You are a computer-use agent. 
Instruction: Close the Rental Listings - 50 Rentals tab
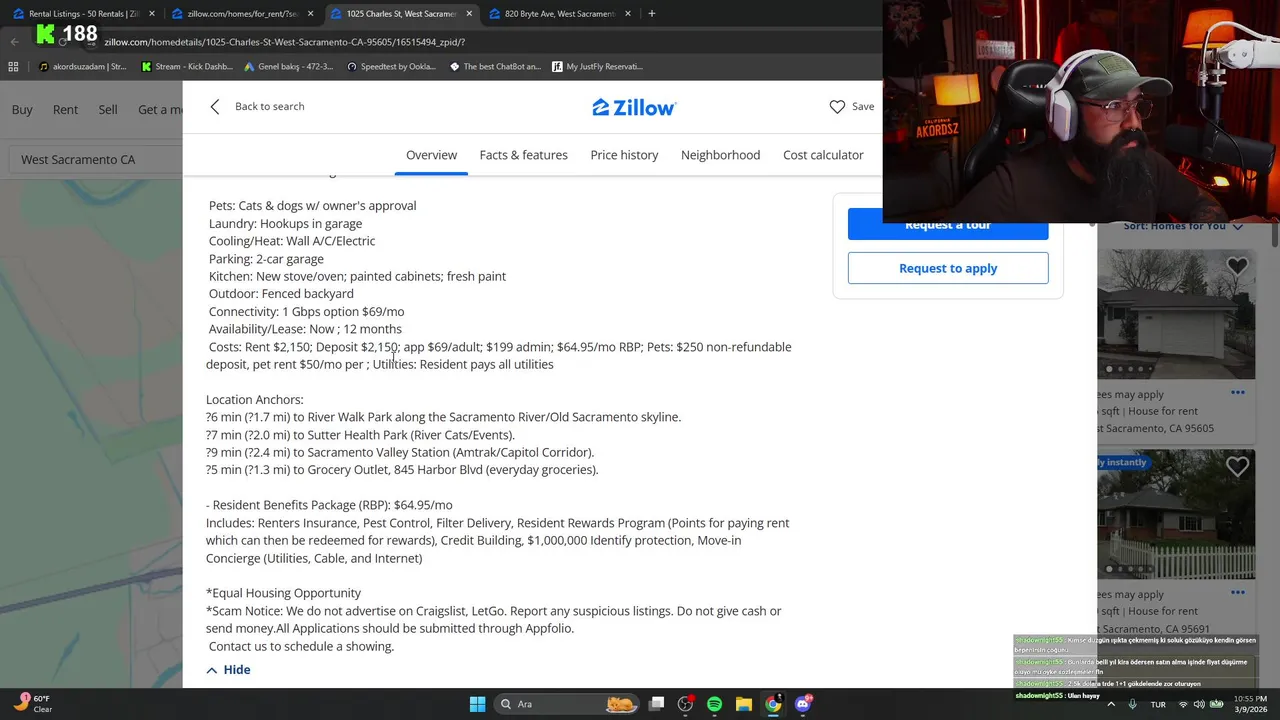pyautogui.click(x=152, y=14)
